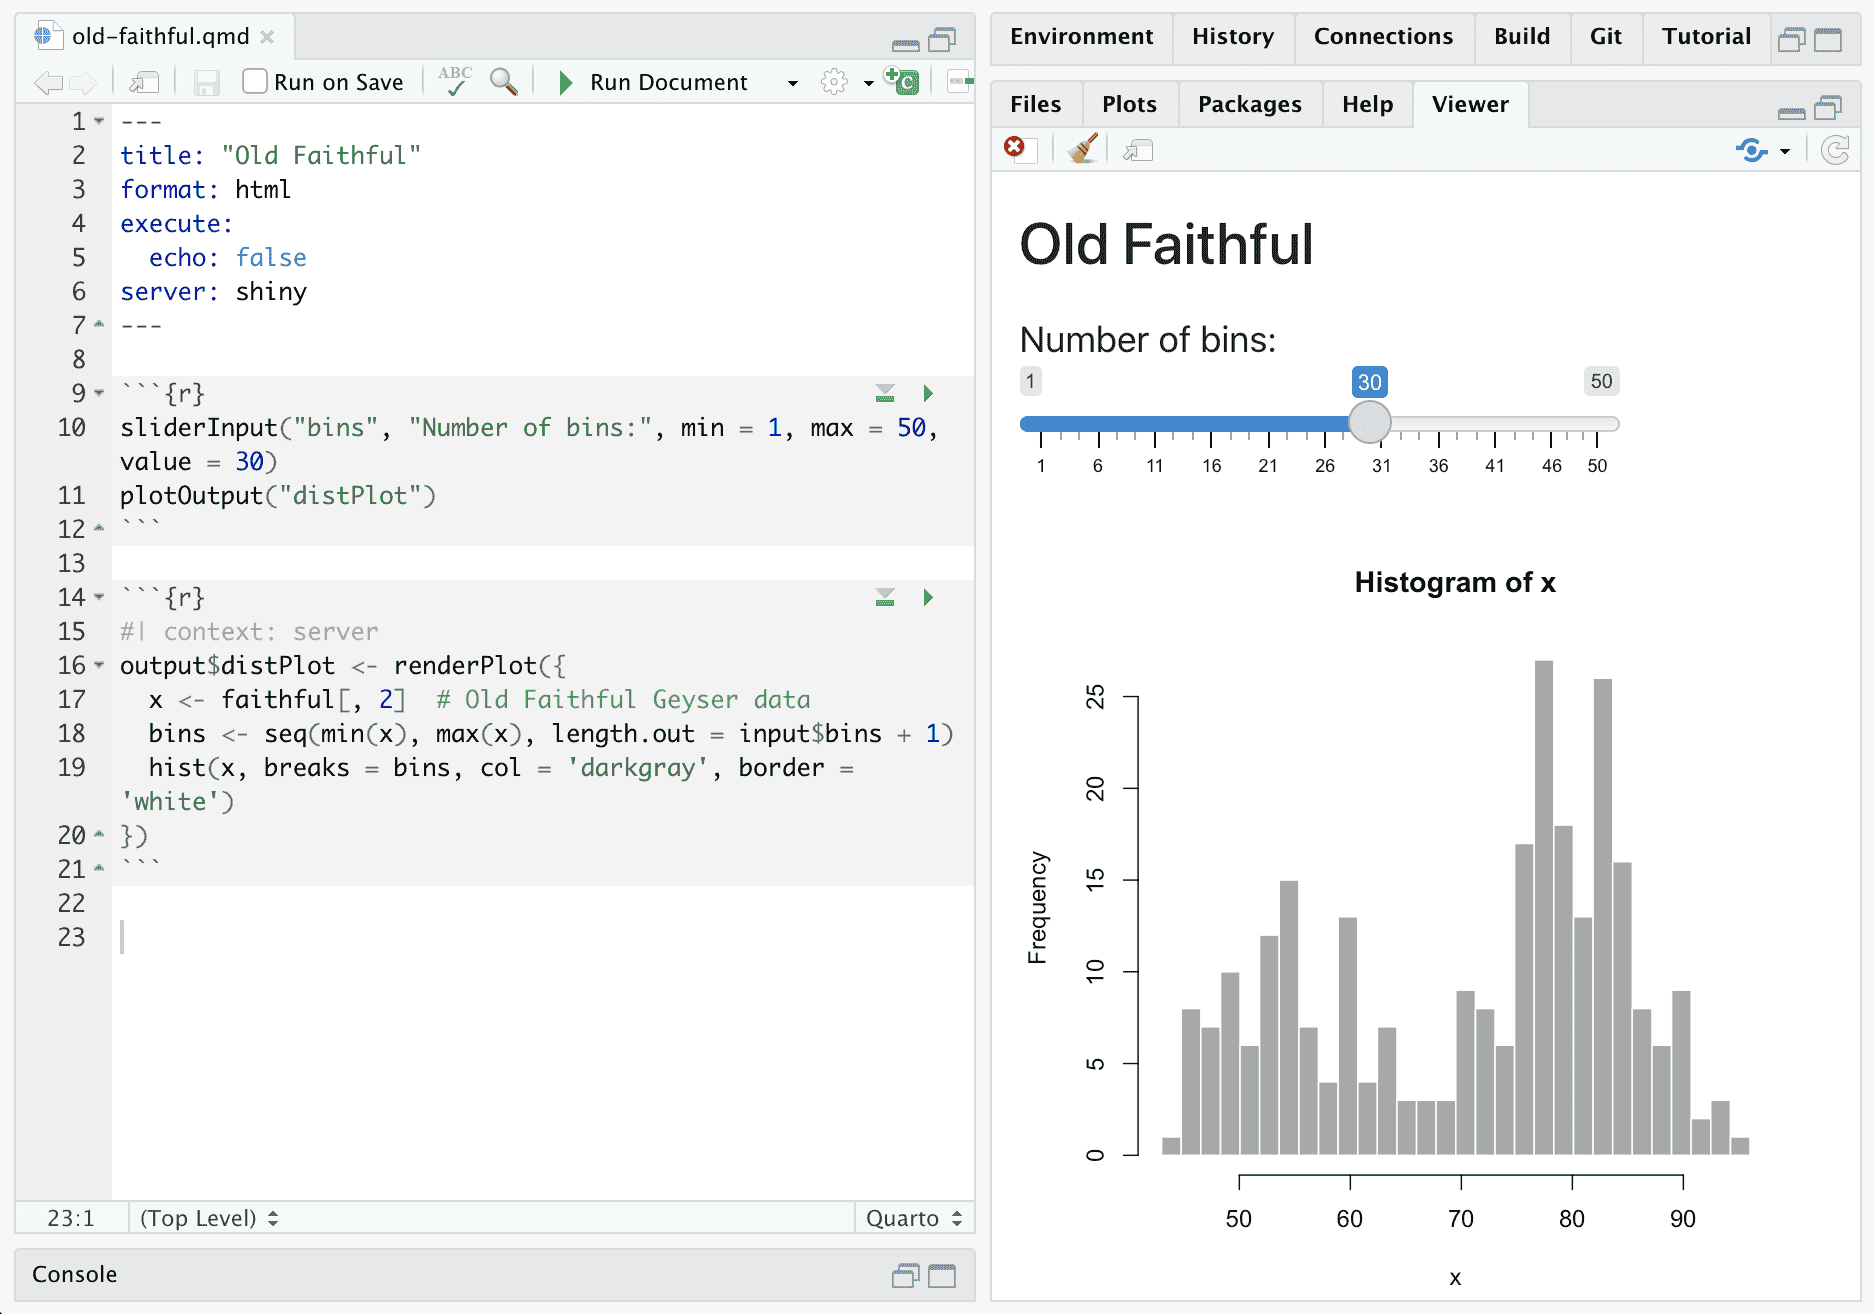Image resolution: width=1874 pixels, height=1314 pixels.
Task: Clear all viewer items with broom
Action: [1082, 150]
